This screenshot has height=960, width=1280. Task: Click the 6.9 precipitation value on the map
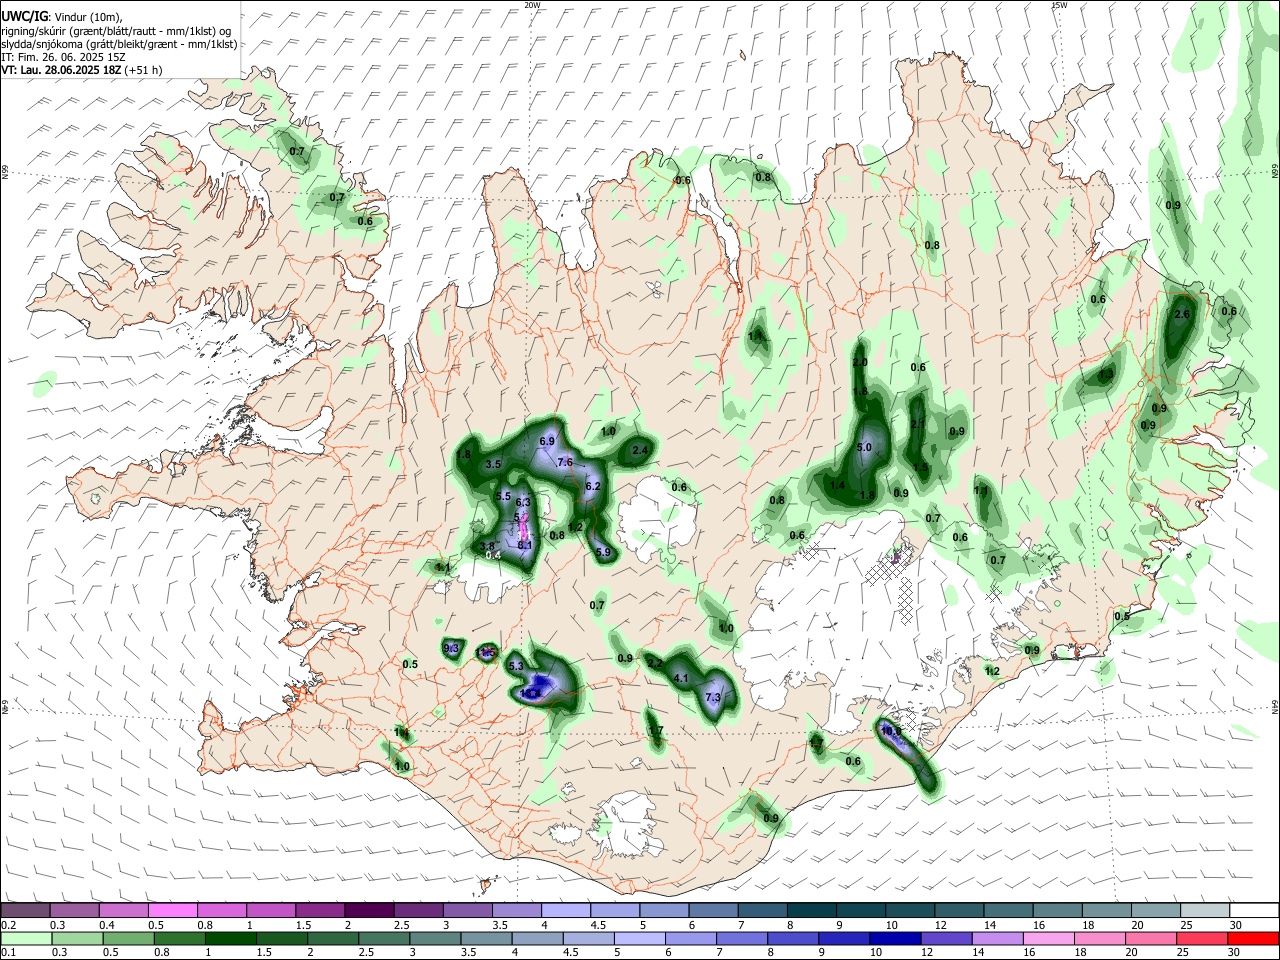tap(547, 441)
